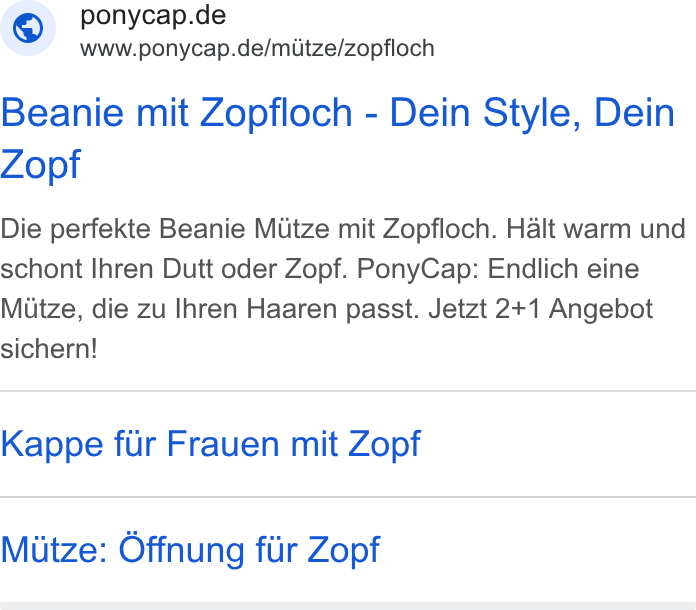Open the ponycap.de site name
This screenshot has width=696, height=610.
tap(153, 16)
